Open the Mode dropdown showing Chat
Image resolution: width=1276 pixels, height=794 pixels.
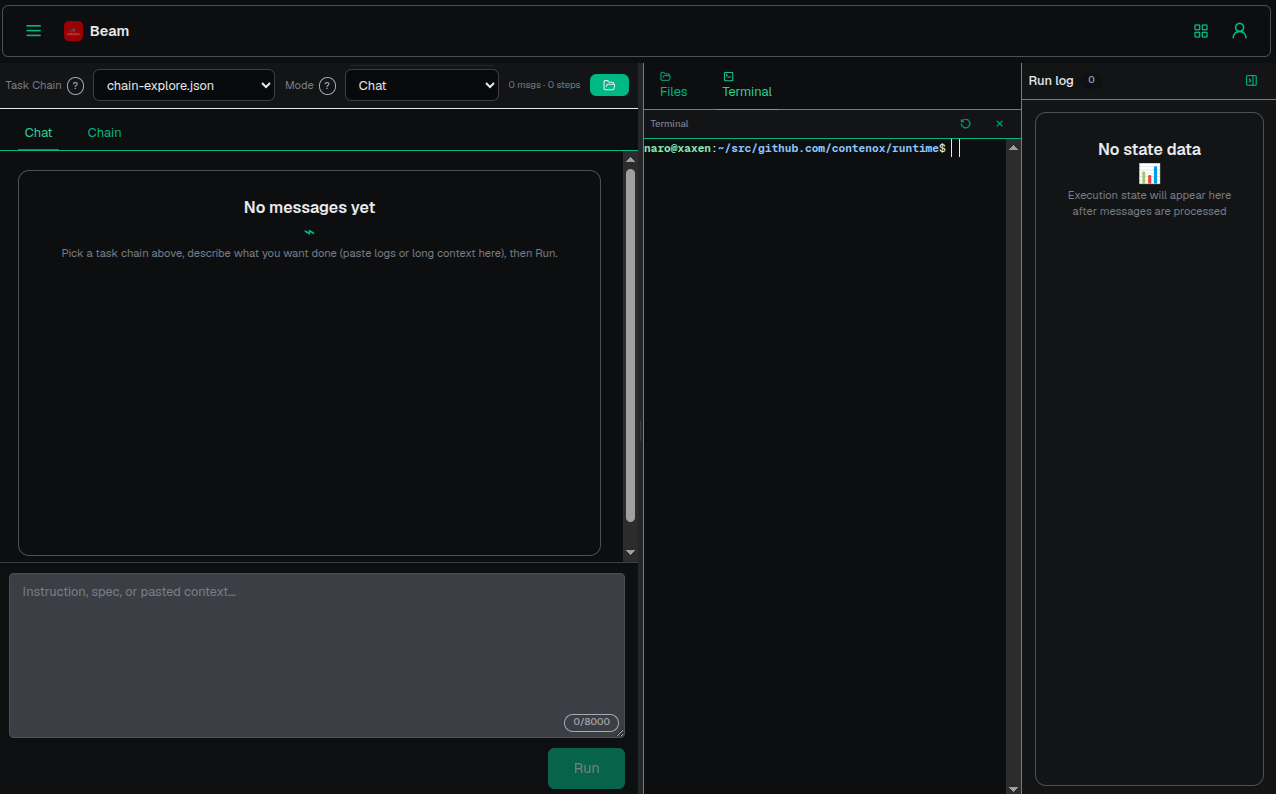[x=421, y=85]
